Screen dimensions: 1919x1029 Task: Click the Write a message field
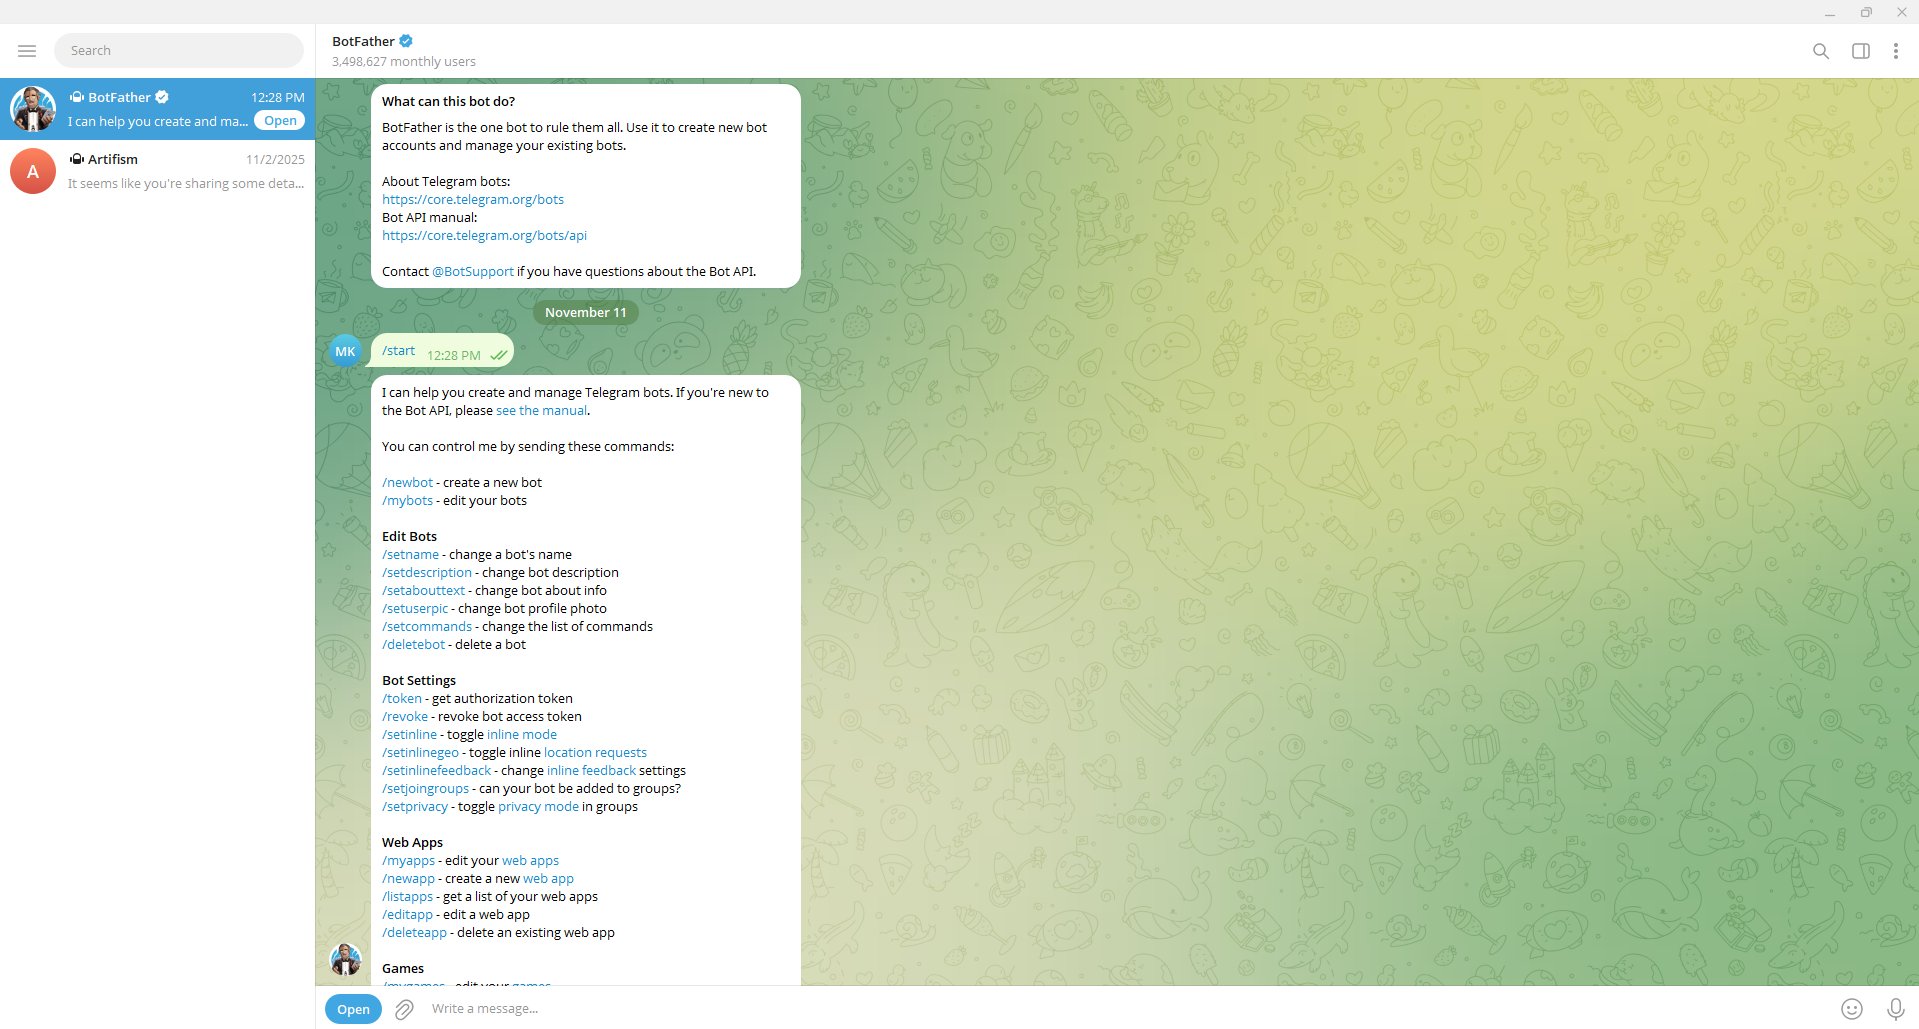point(1100,1009)
